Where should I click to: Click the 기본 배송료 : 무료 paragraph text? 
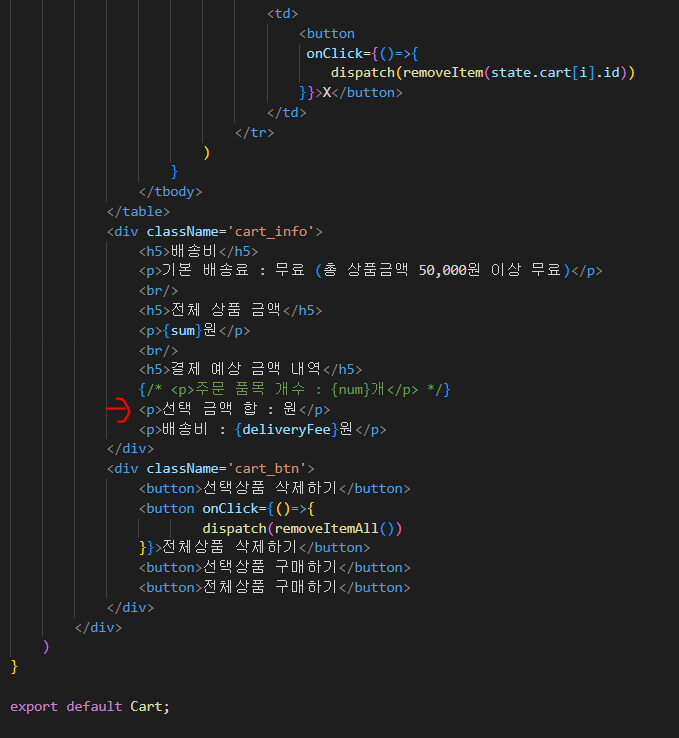point(233,270)
